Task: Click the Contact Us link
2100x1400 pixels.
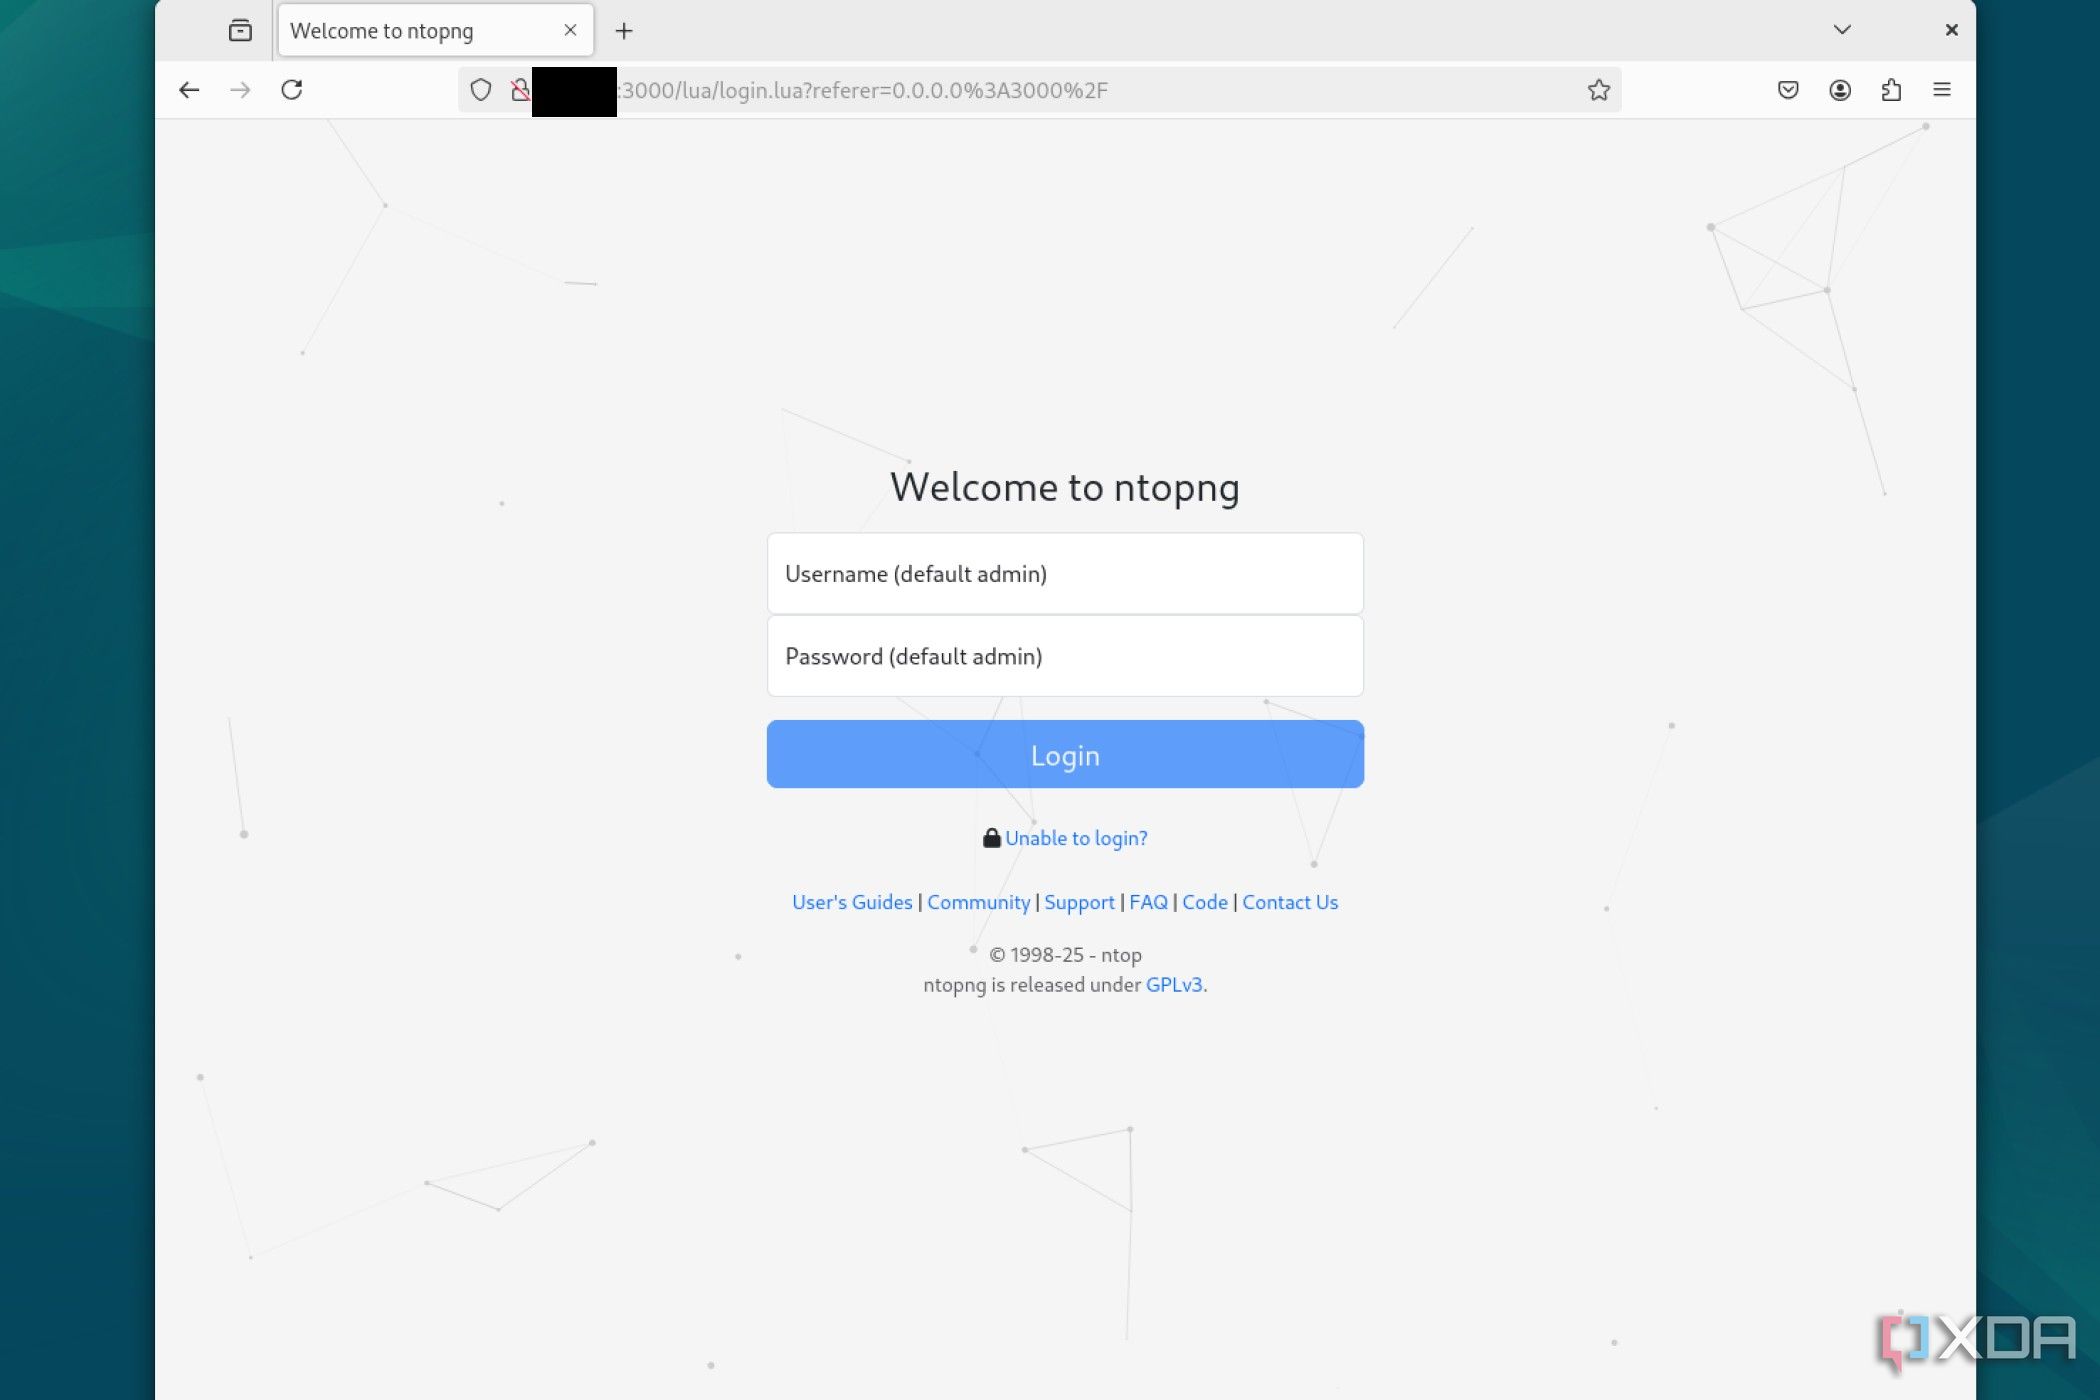Action: click(x=1291, y=902)
